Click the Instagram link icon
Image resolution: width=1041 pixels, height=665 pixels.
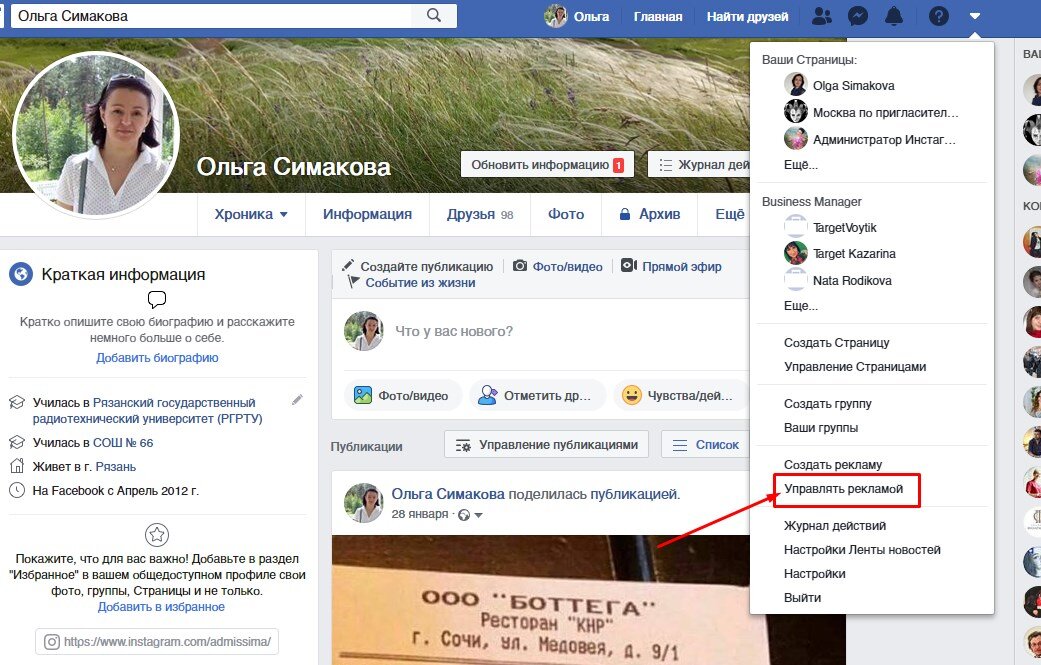pos(51,642)
